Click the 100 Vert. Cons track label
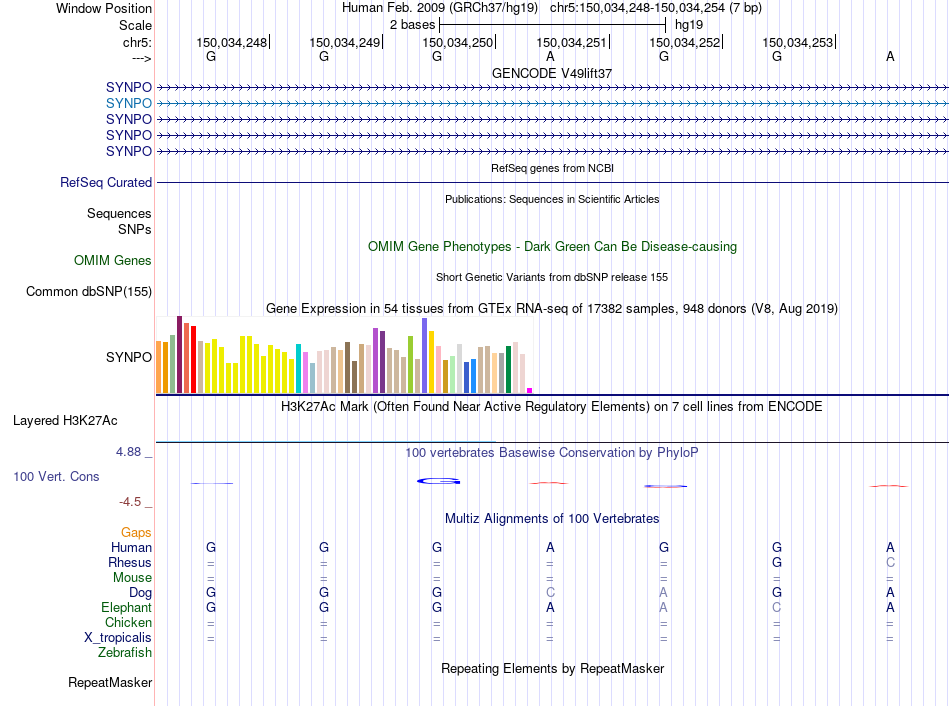The image size is (950, 706). pyautogui.click(x=56, y=476)
